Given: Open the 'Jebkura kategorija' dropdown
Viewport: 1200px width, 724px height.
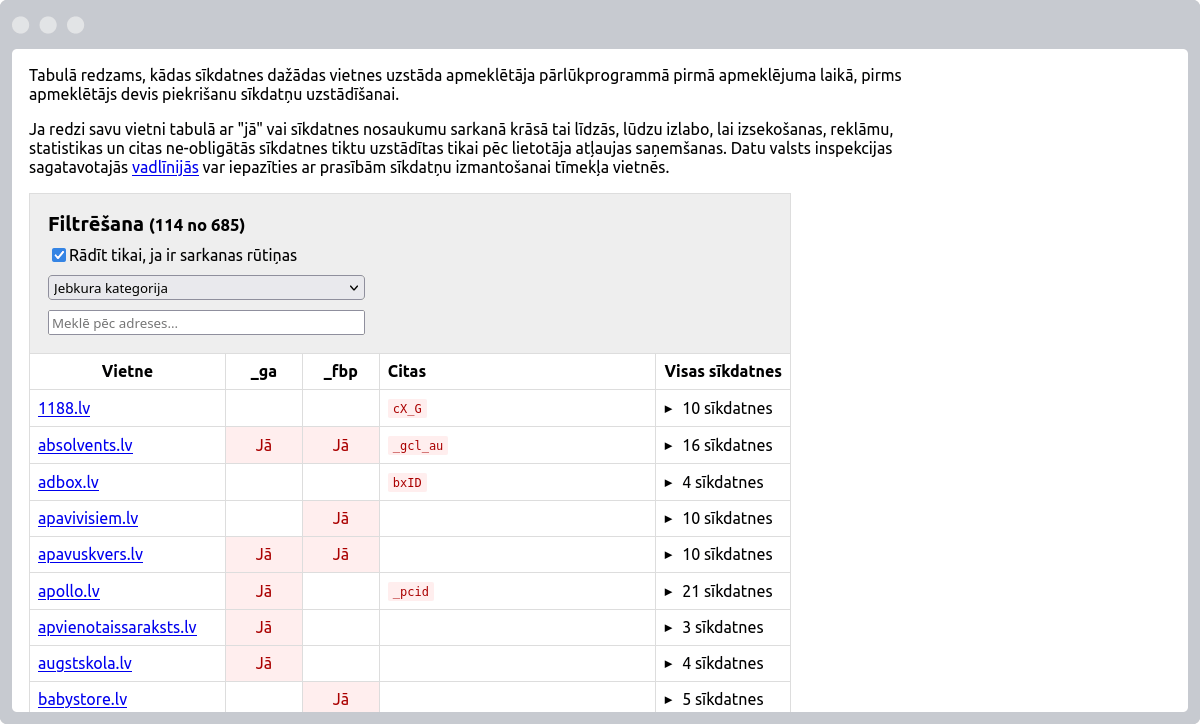Looking at the screenshot, I should pos(206,288).
